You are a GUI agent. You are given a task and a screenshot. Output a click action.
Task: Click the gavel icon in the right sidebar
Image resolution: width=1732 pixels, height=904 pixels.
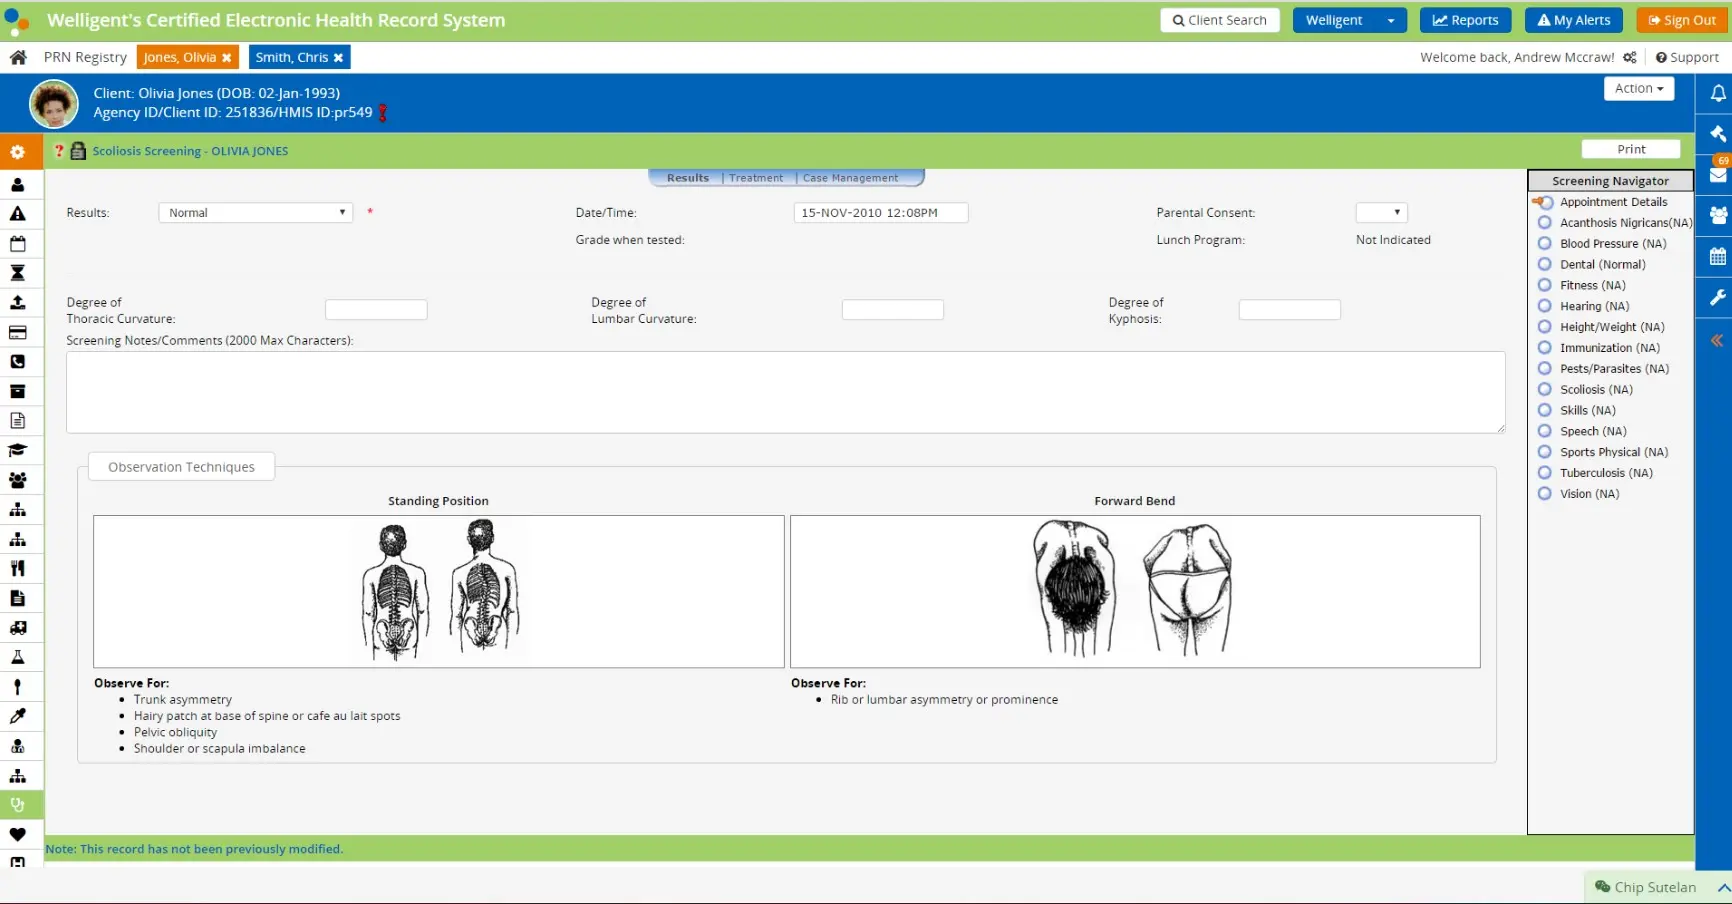click(x=1718, y=133)
